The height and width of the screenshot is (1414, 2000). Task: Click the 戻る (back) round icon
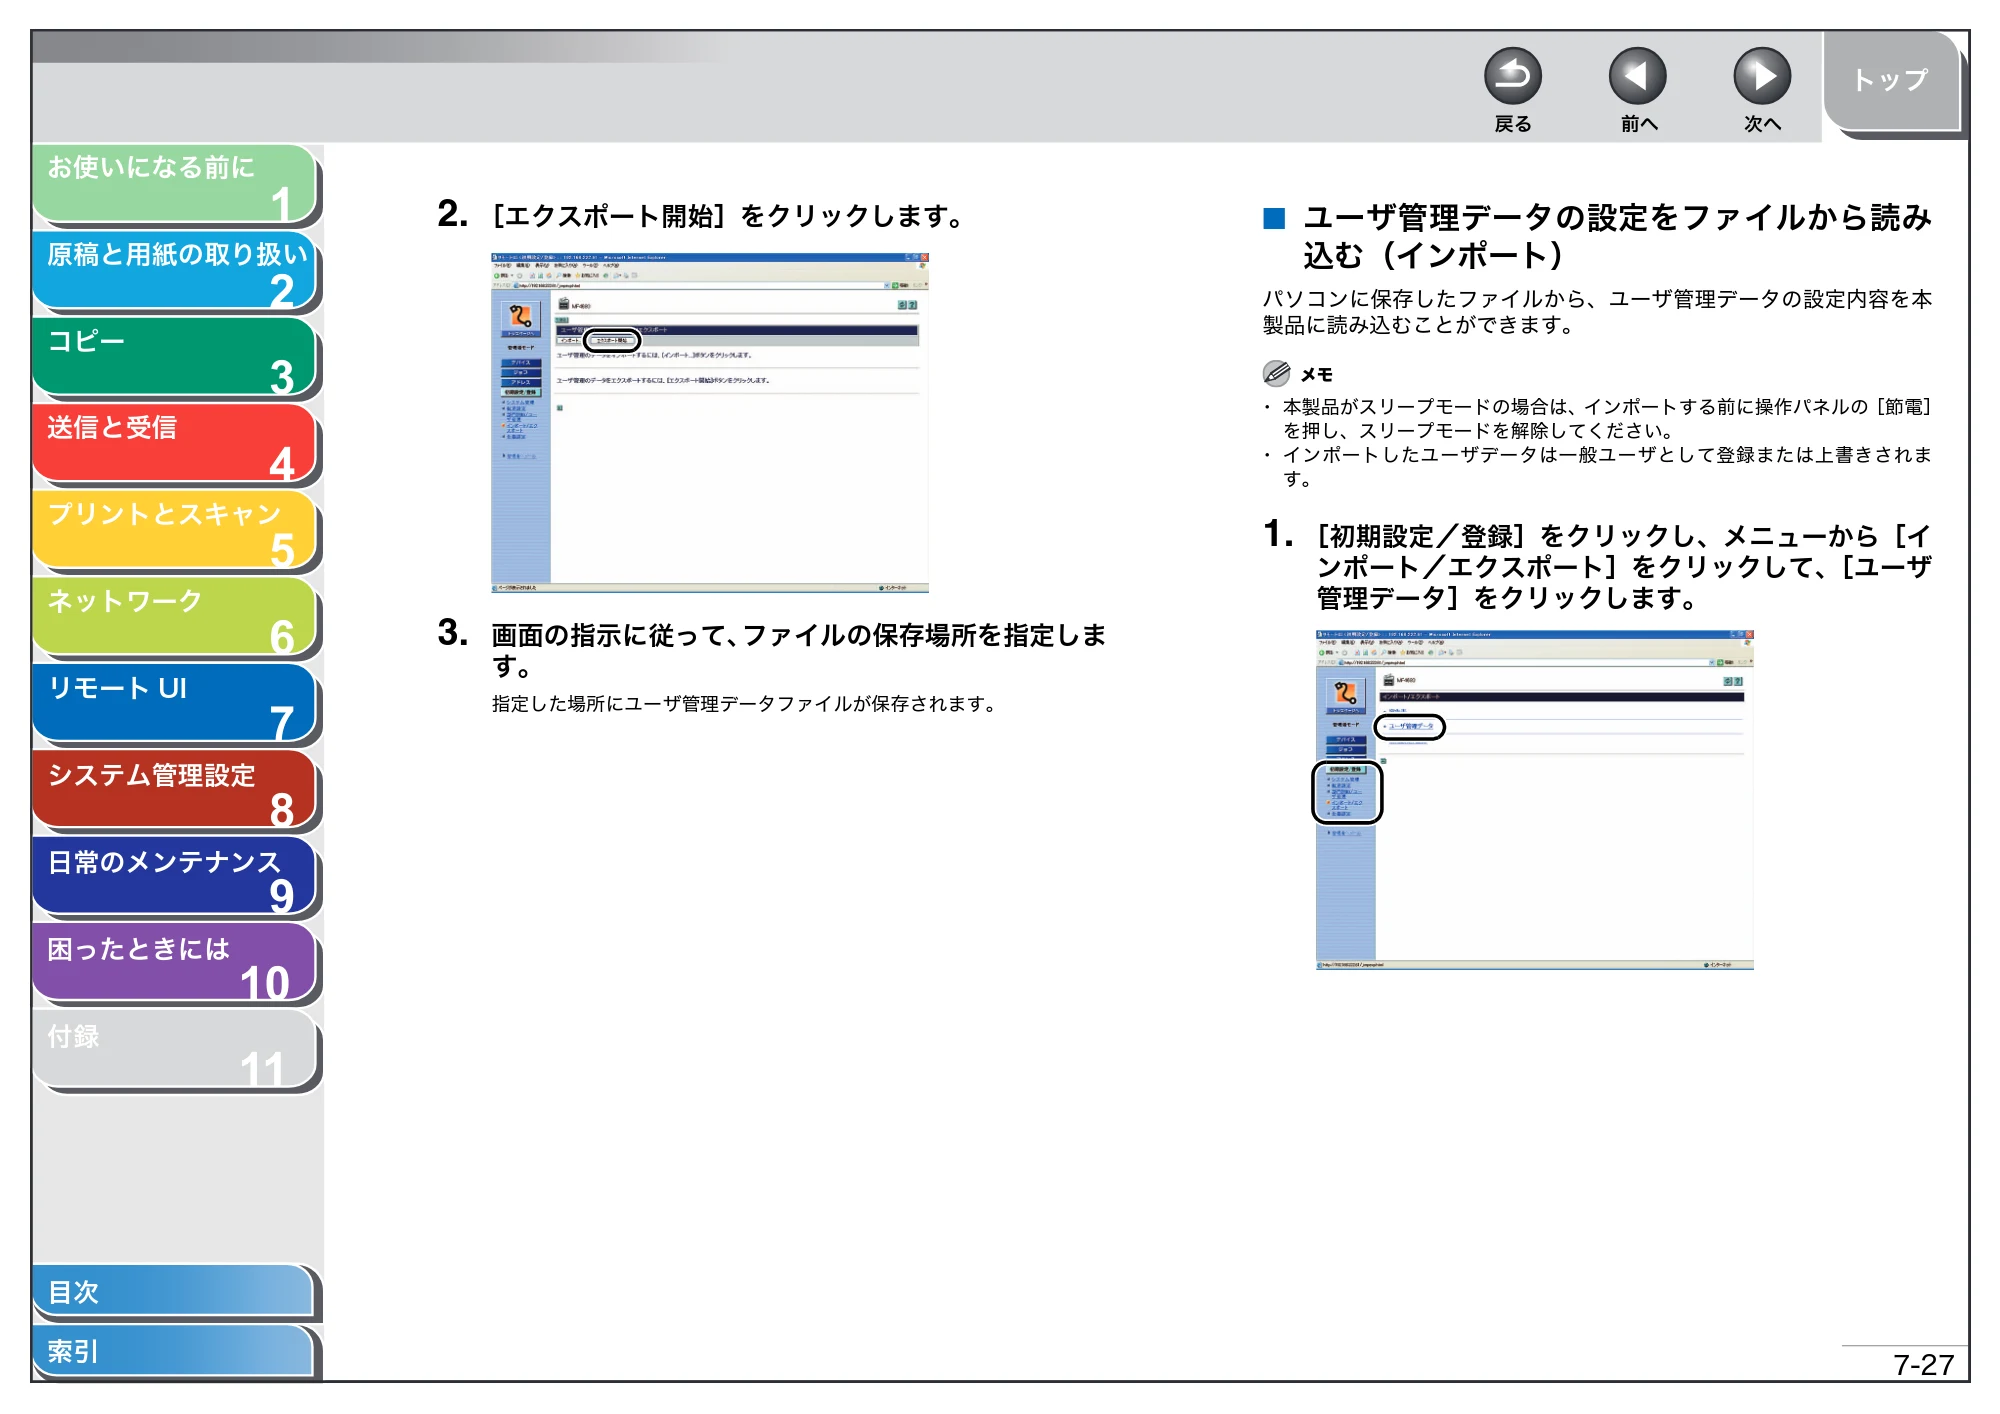pos(1512,77)
